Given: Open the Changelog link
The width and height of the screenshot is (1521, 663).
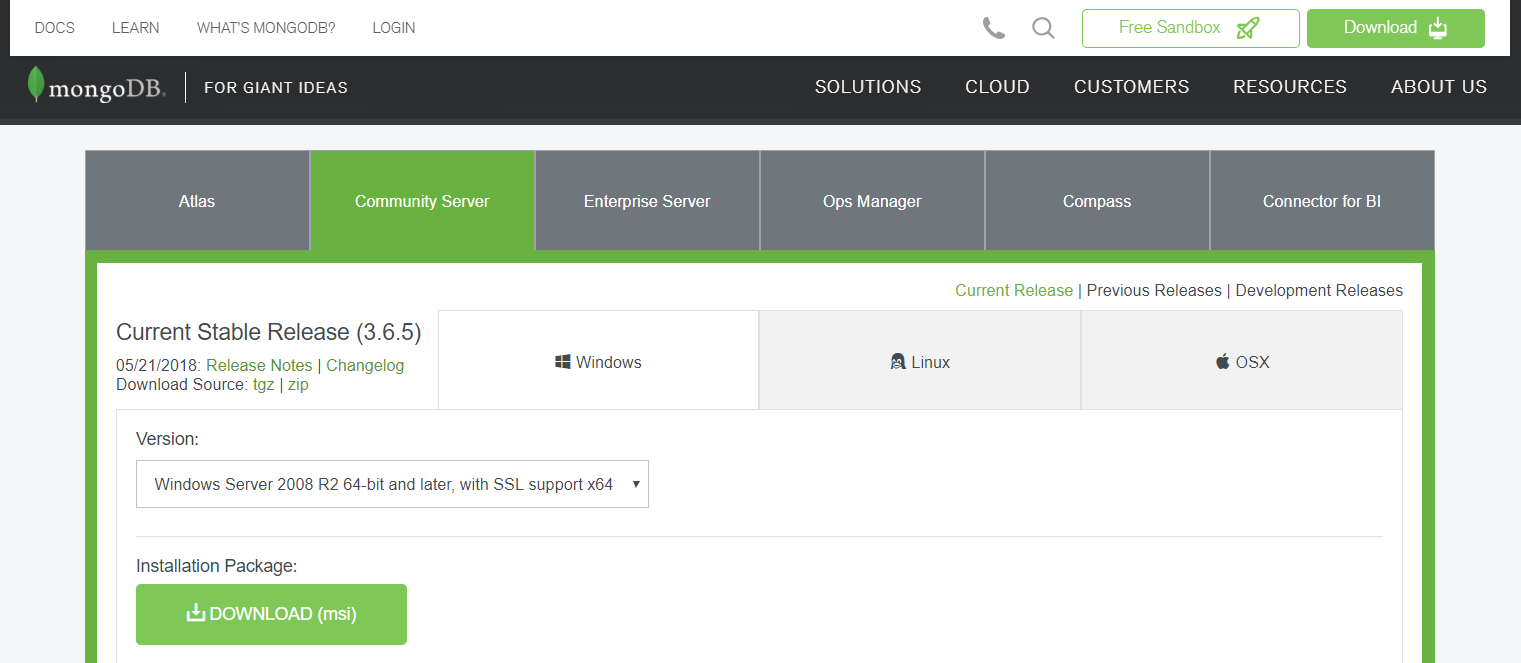Looking at the screenshot, I should click(365, 365).
